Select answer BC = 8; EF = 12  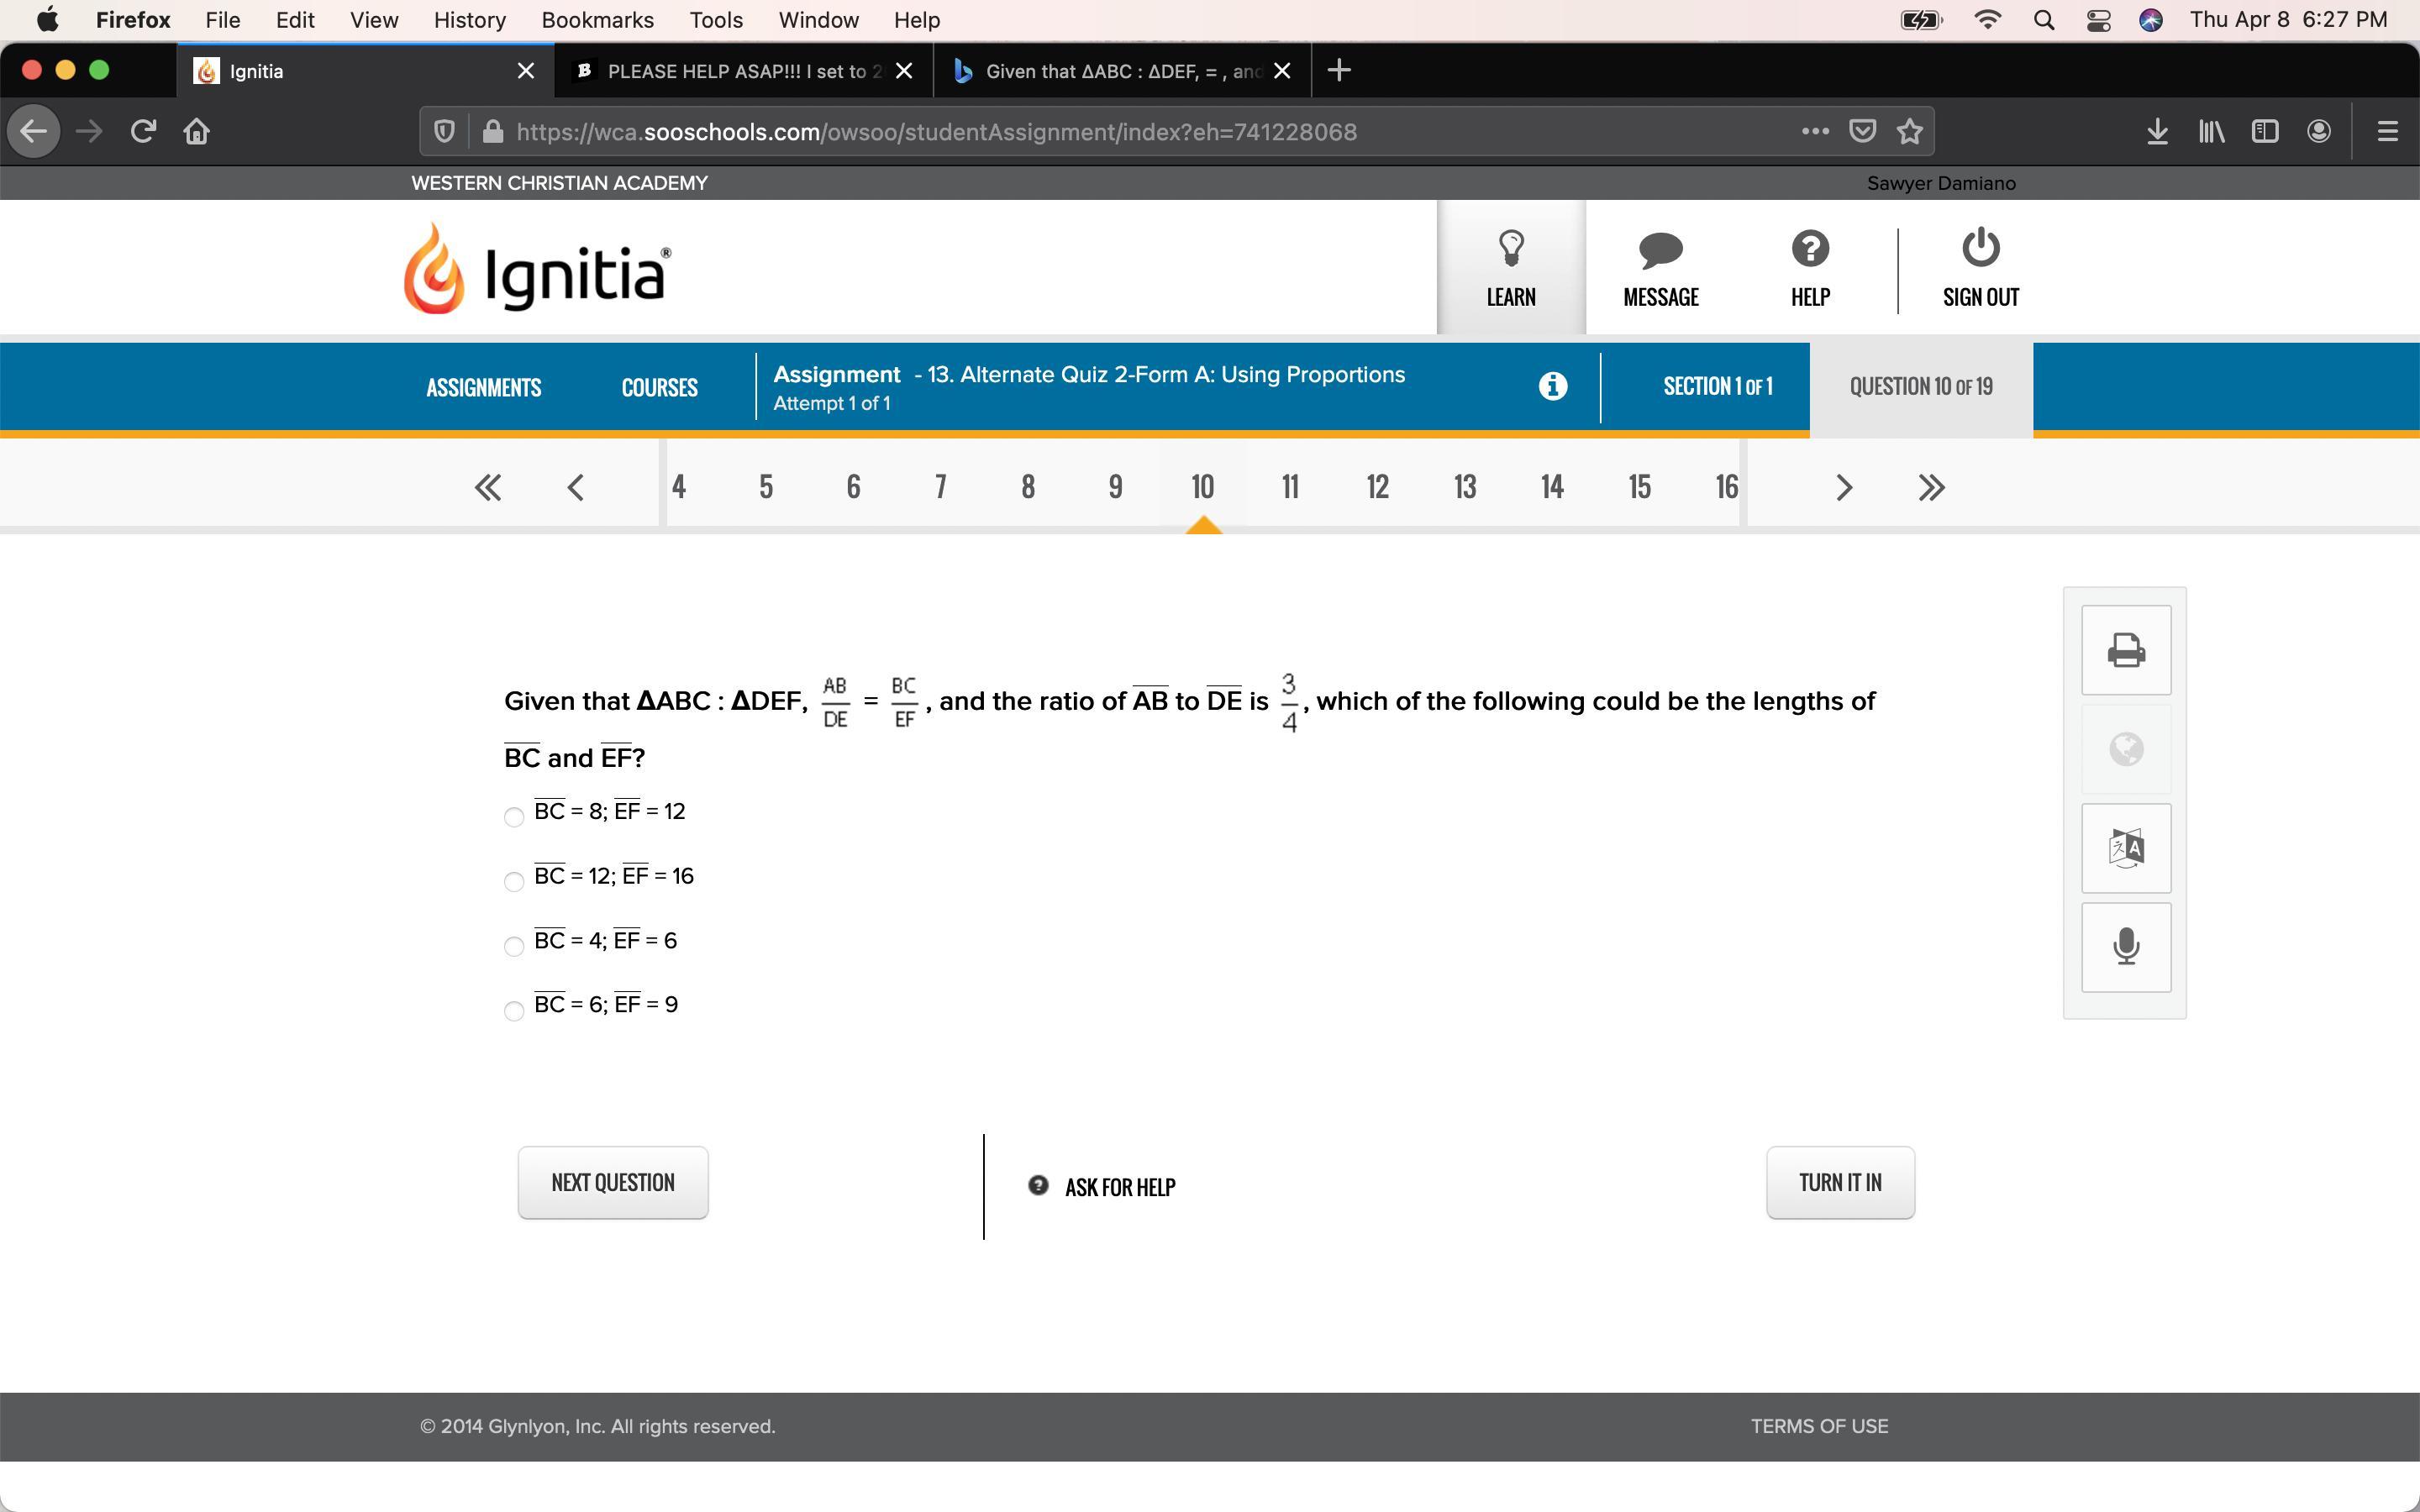coord(514,817)
